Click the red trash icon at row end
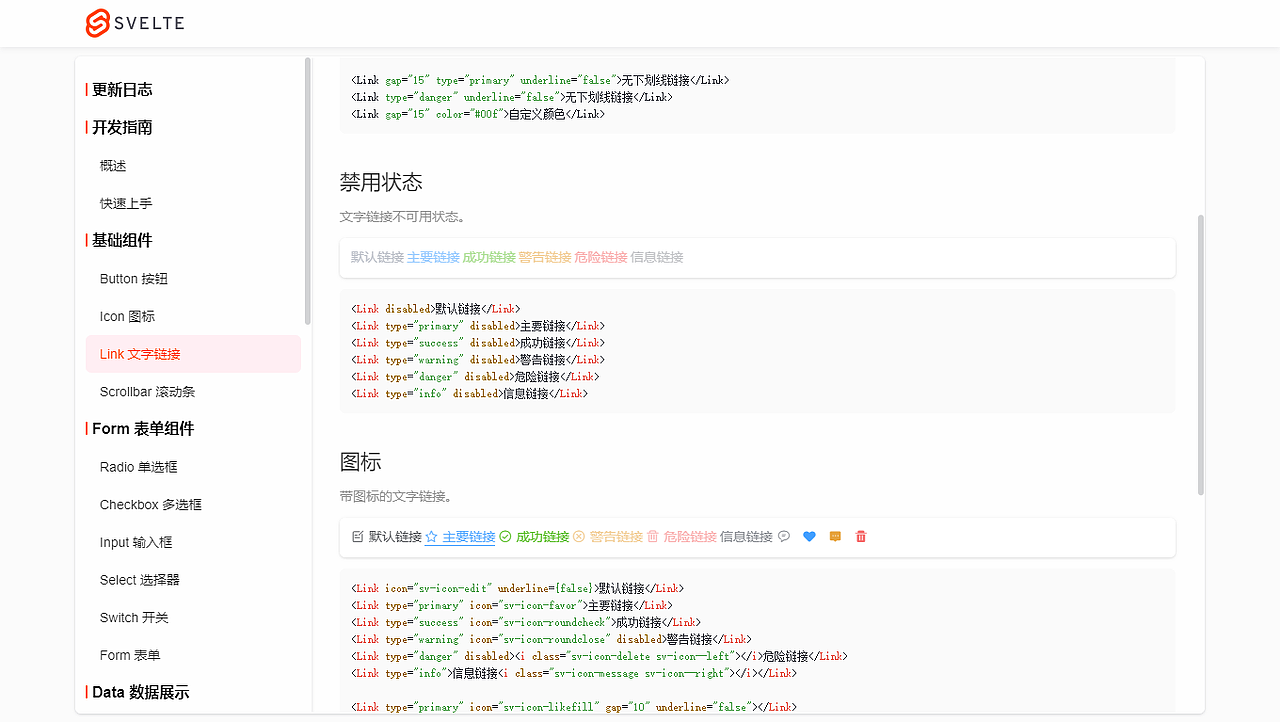This screenshot has height=722, width=1280. coord(860,536)
